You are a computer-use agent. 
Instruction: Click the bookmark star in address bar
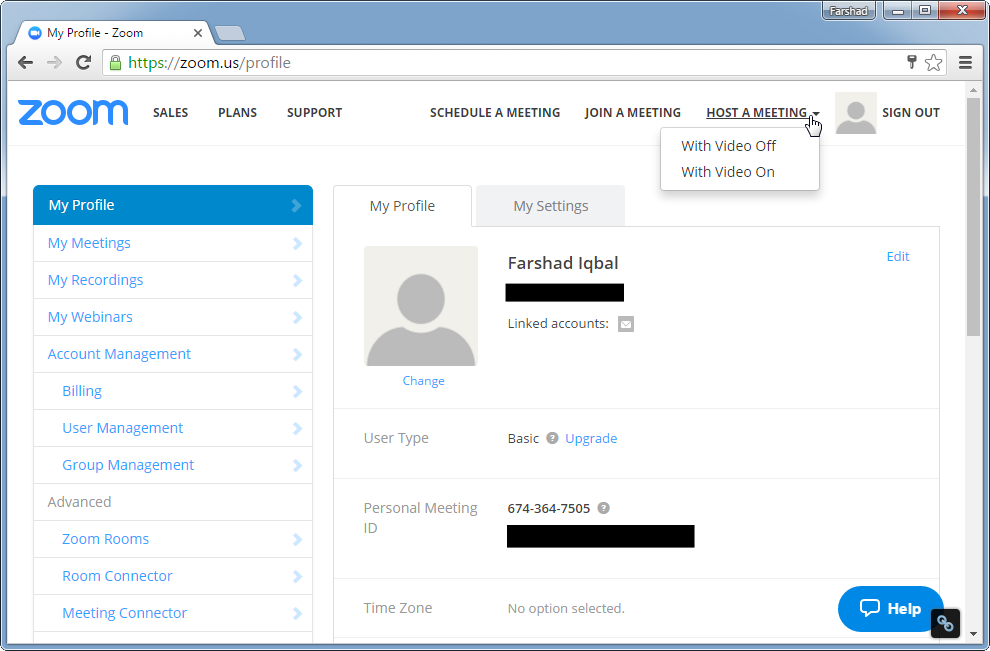tap(933, 63)
